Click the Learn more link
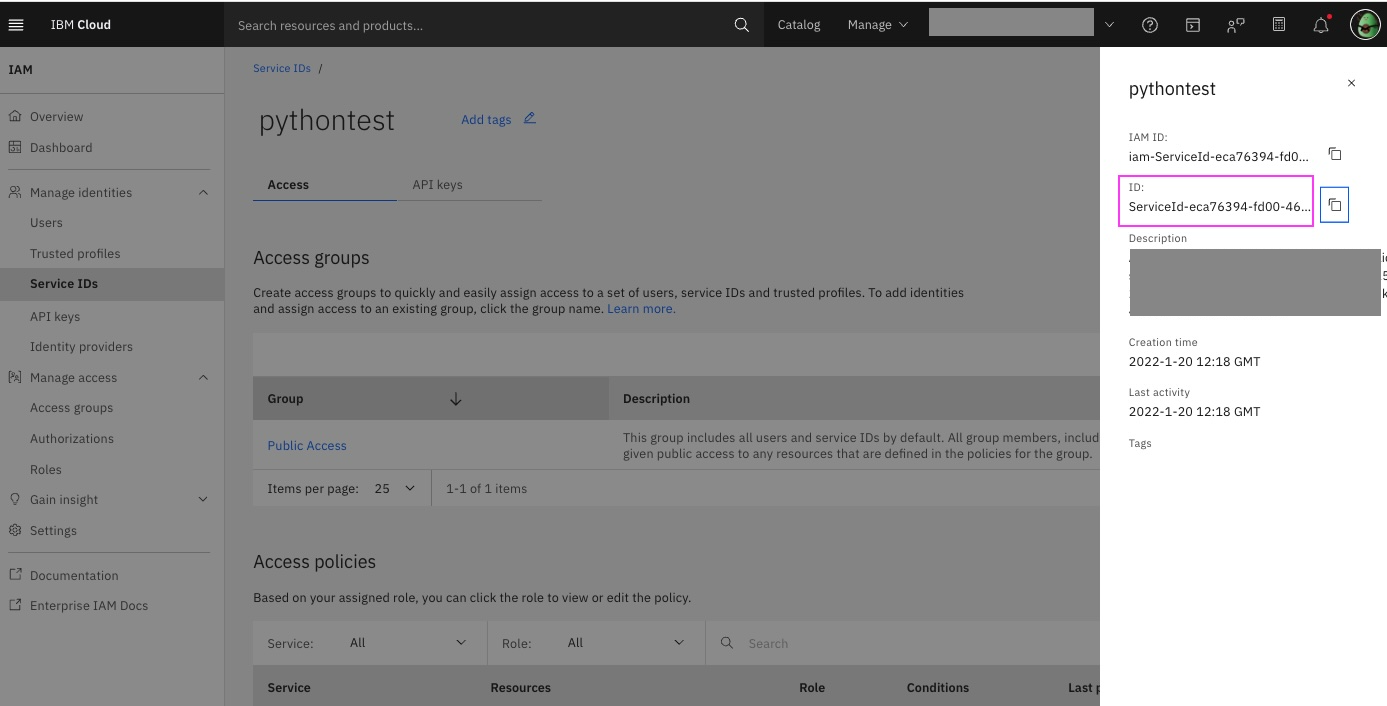This screenshot has width=1387, height=706. pyautogui.click(x=641, y=309)
